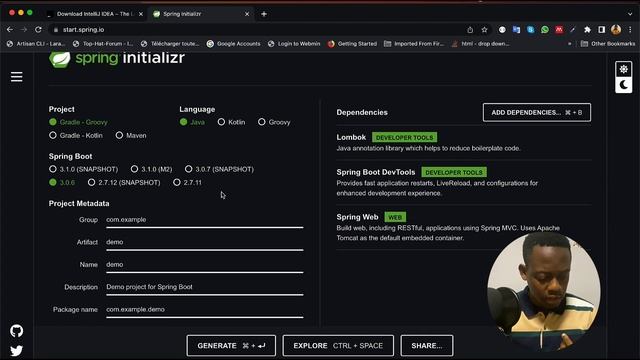This screenshot has height=360, width=640.
Task: Bookmark this page with star icon
Action: click(x=484, y=29)
